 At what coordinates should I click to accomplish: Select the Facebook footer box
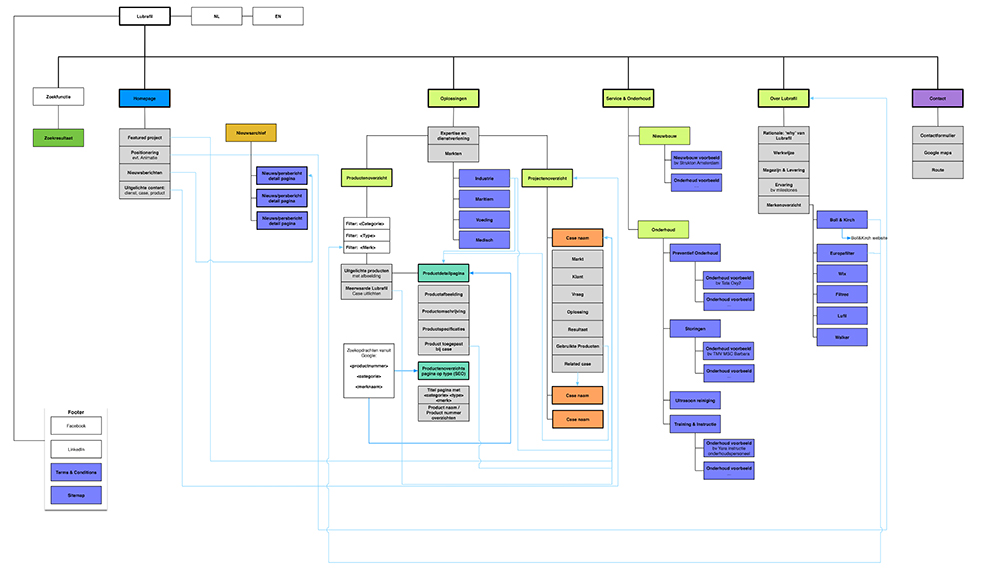(x=76, y=426)
